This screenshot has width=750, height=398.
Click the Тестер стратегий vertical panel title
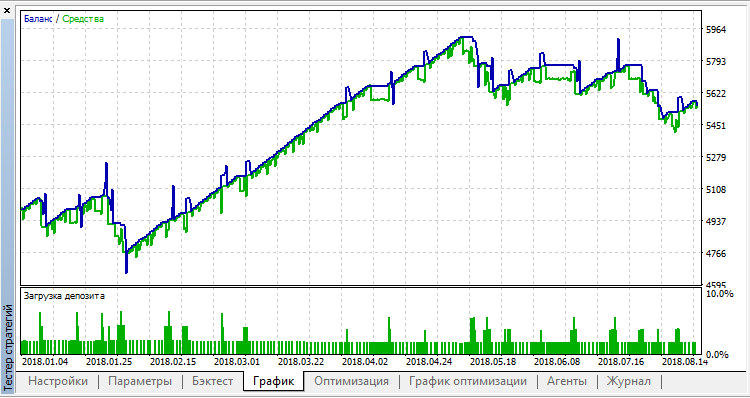point(8,347)
